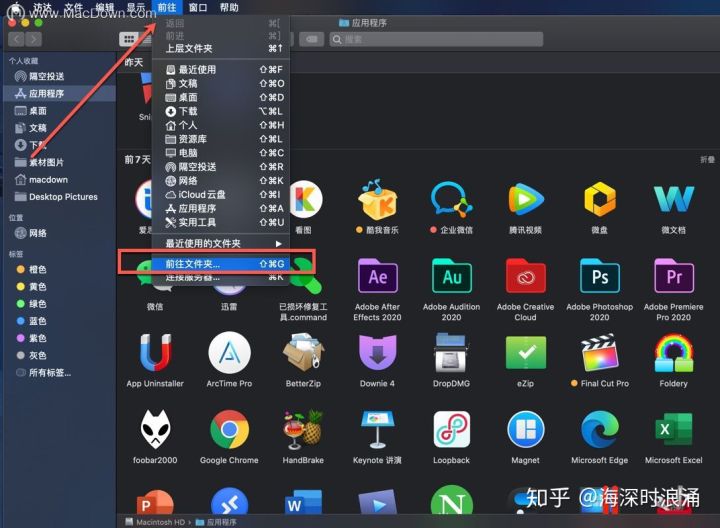Select DropDMG application
This screenshot has height=528, width=720.
pyautogui.click(x=451, y=353)
